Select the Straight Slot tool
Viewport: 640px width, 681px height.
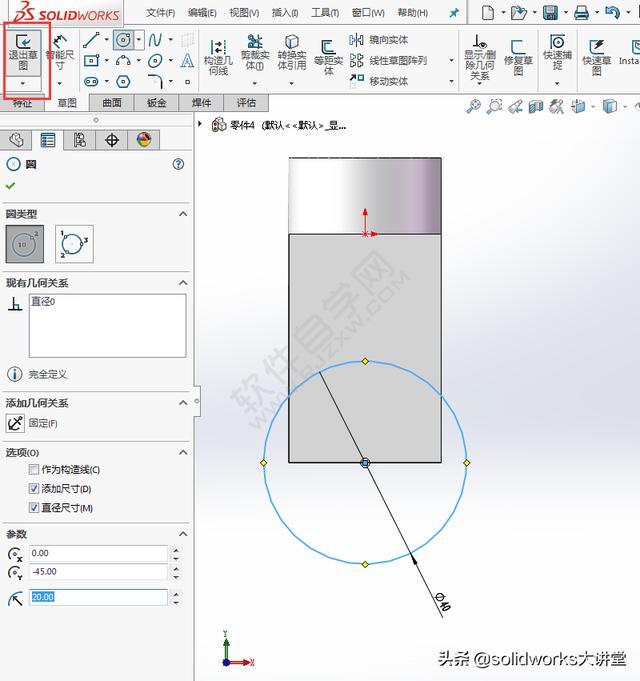pyautogui.click(x=91, y=81)
